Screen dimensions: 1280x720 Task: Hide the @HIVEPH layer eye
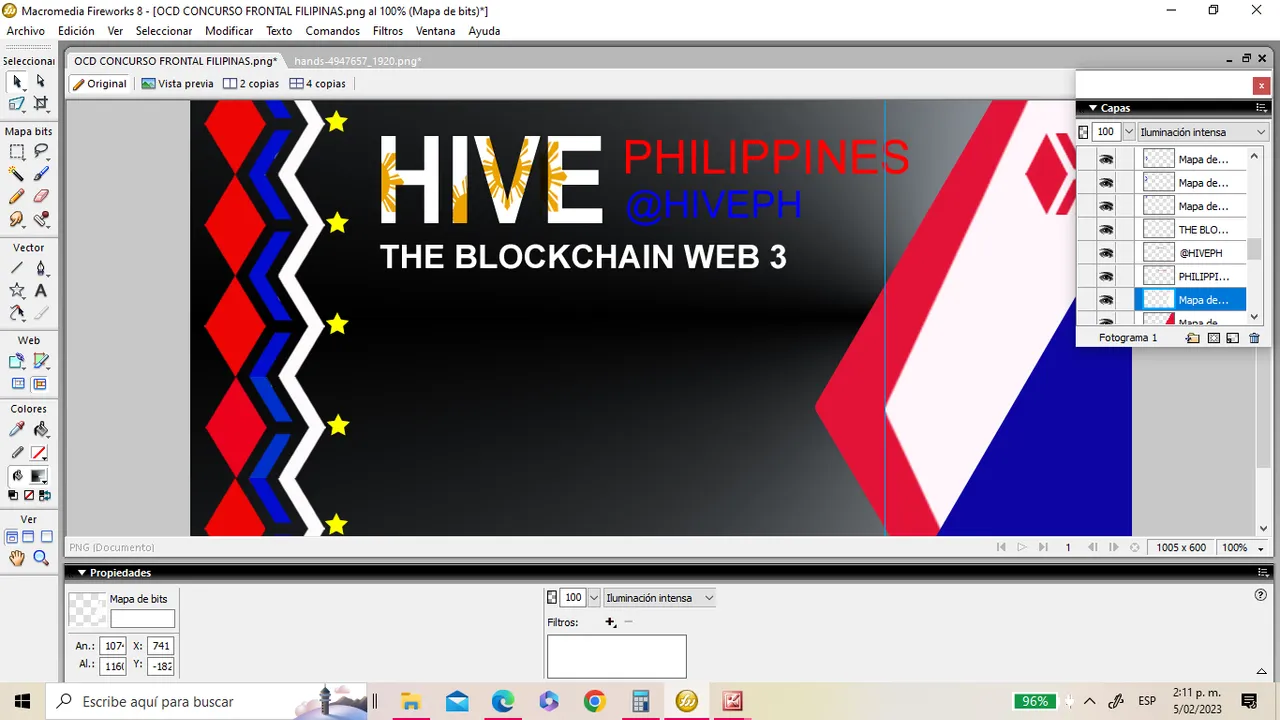point(1106,253)
